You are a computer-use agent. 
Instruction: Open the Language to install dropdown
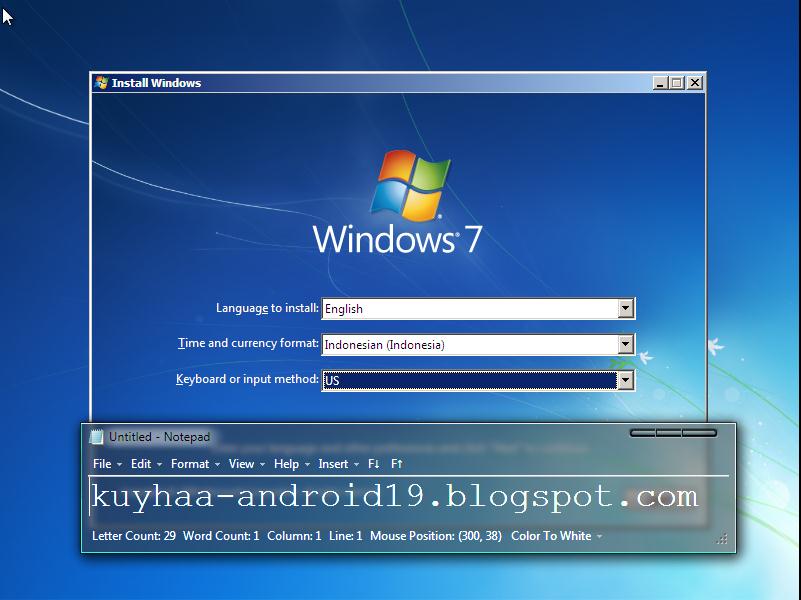(x=626, y=308)
